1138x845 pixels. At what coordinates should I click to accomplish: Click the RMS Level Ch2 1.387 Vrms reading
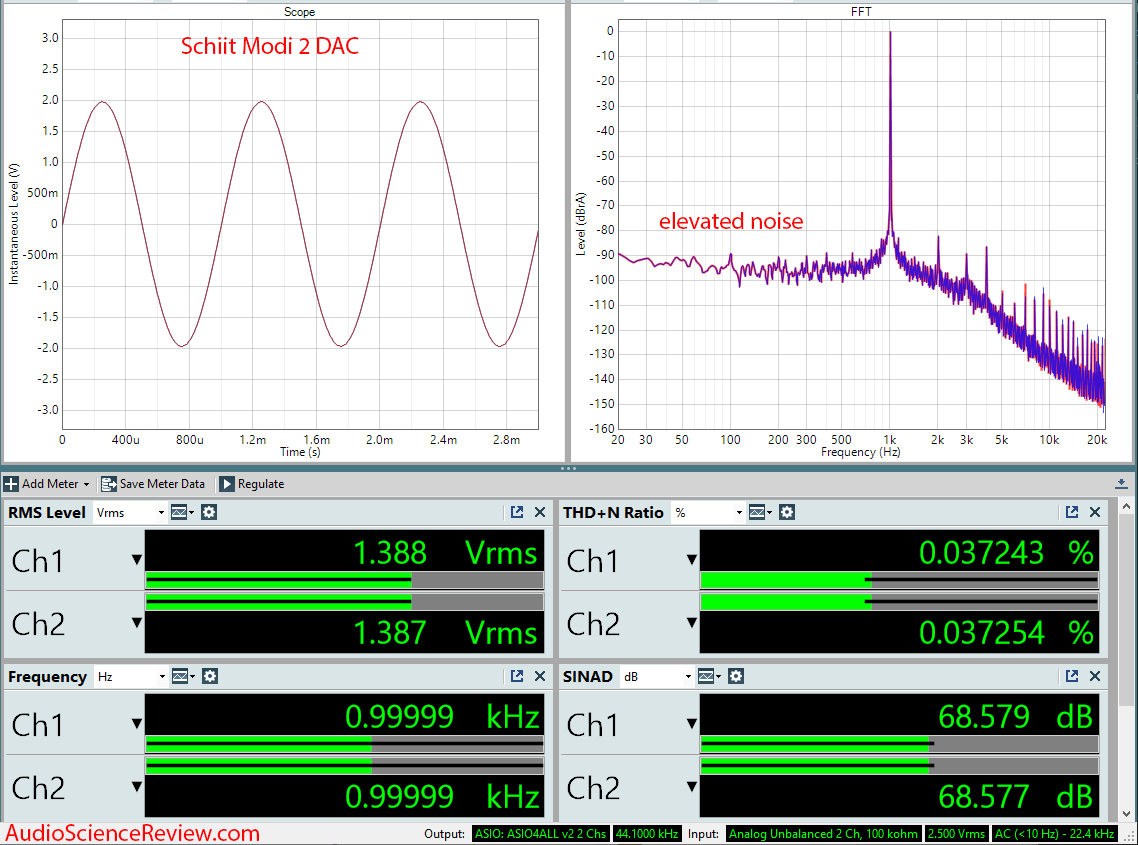tap(445, 632)
